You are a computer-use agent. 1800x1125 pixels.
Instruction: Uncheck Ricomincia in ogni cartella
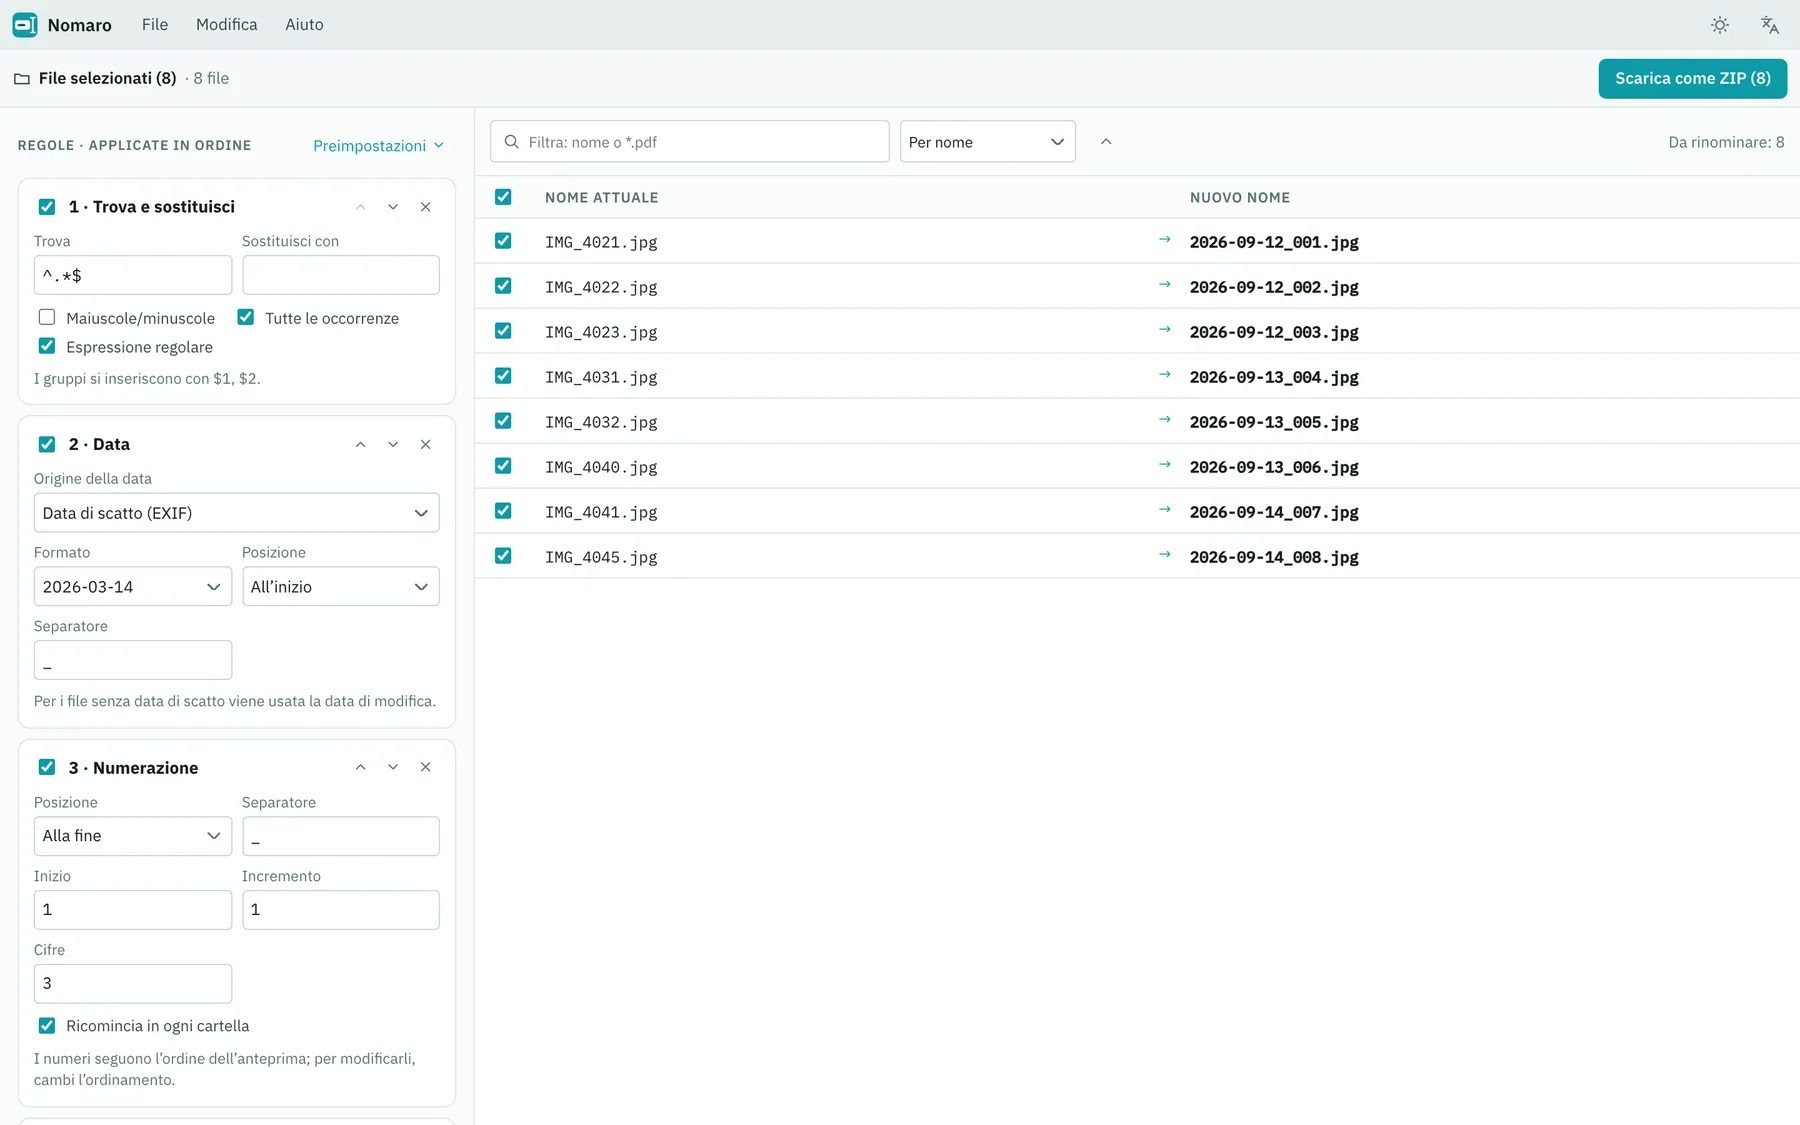coord(47,1025)
